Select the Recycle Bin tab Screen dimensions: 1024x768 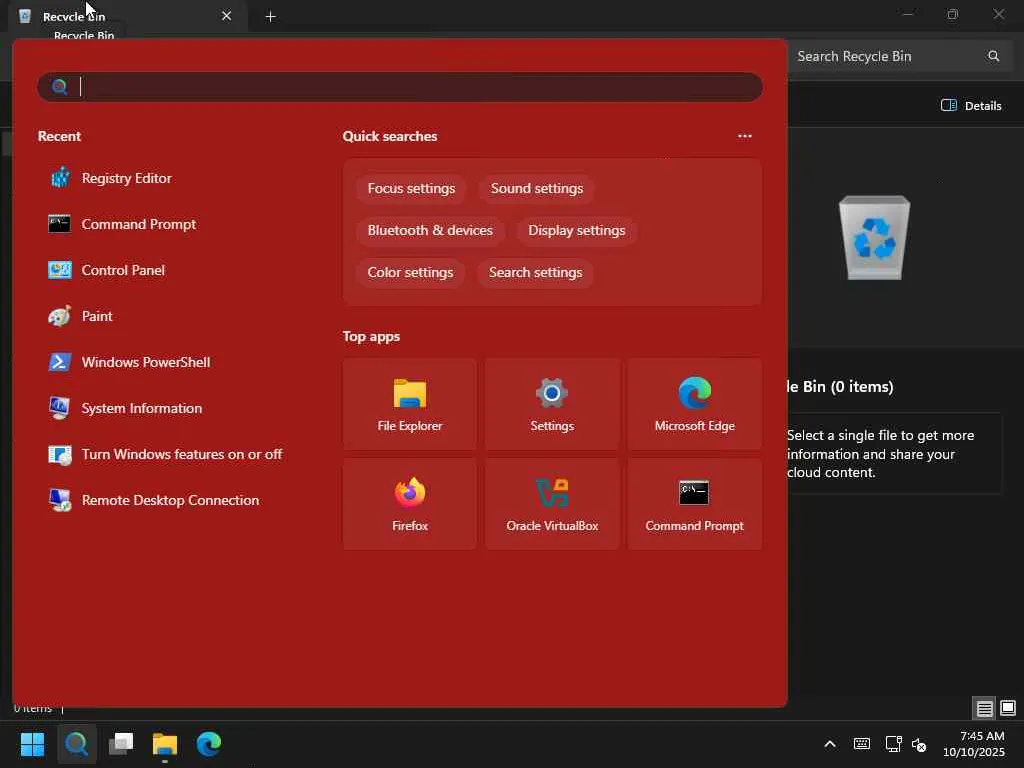(128, 16)
